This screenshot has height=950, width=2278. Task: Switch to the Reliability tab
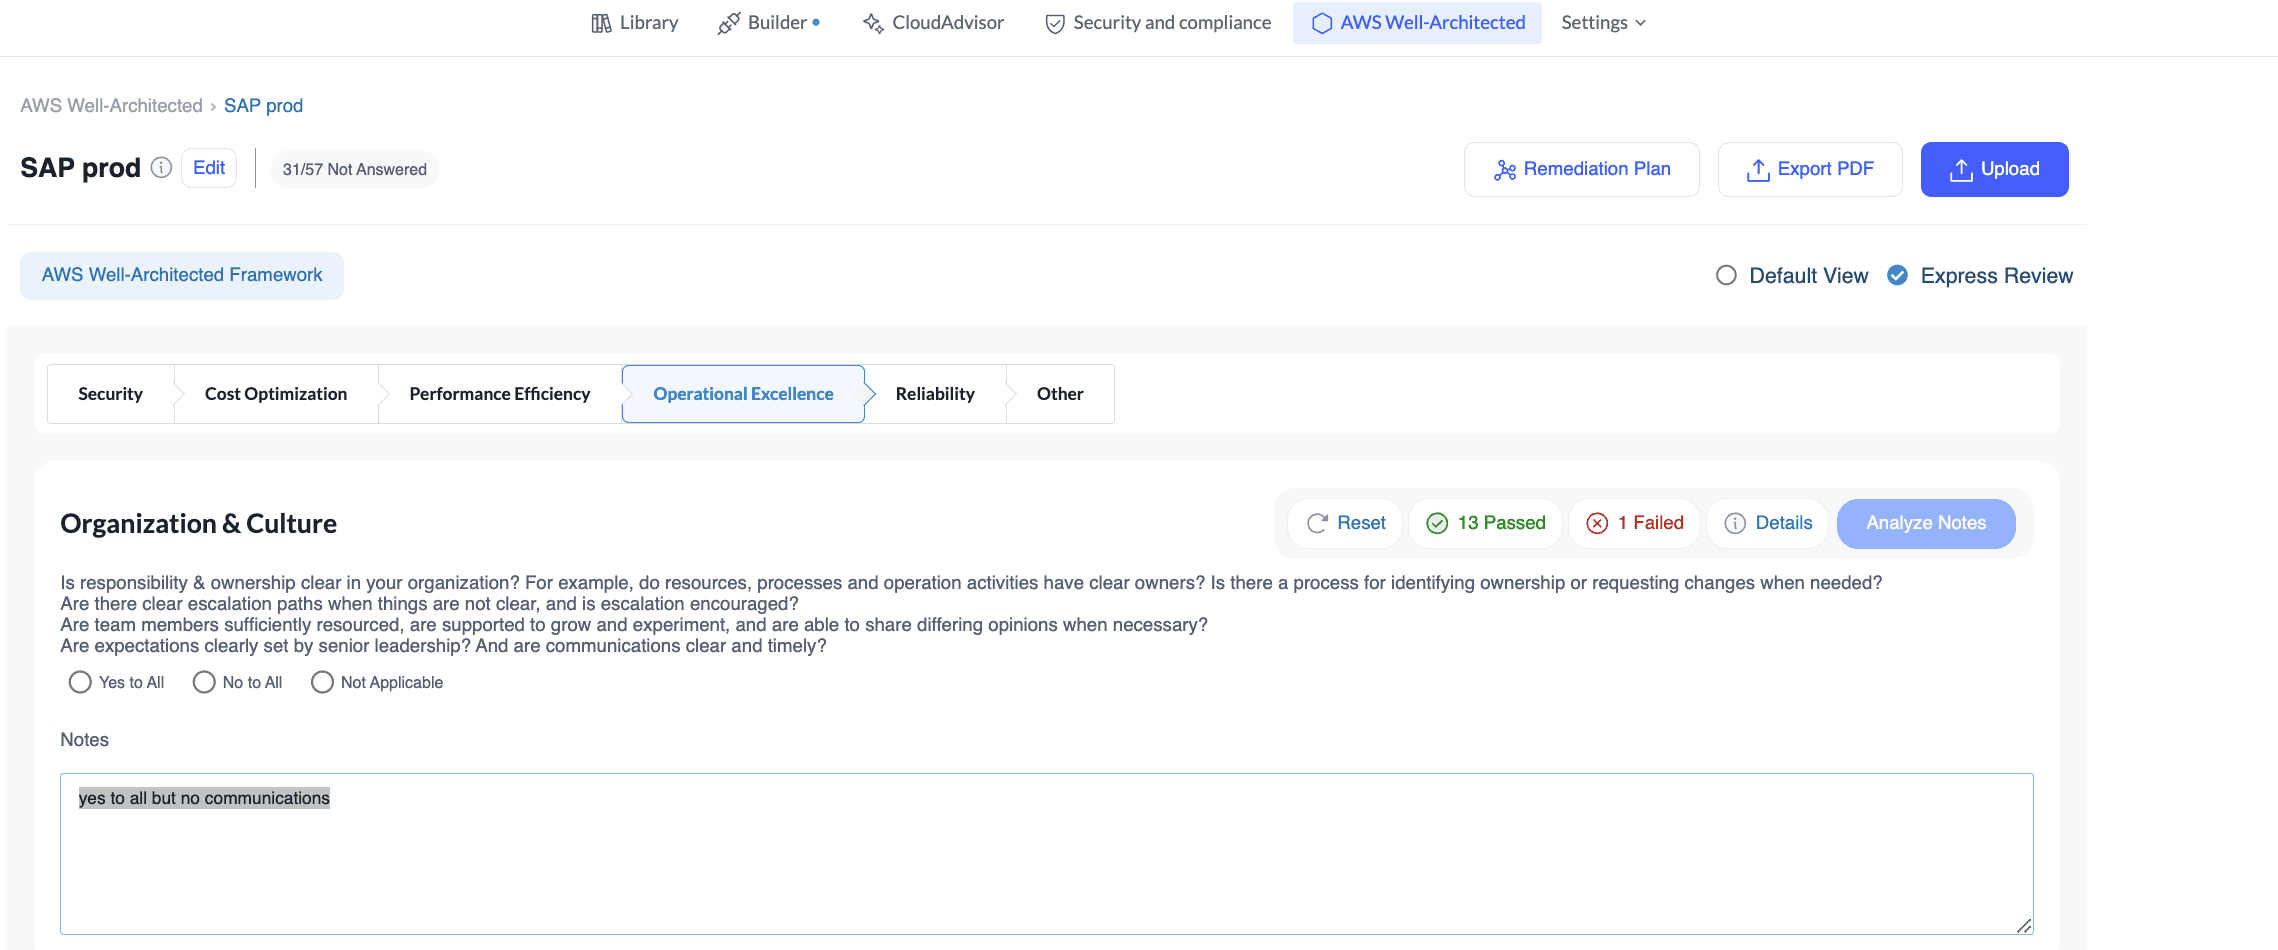point(935,394)
